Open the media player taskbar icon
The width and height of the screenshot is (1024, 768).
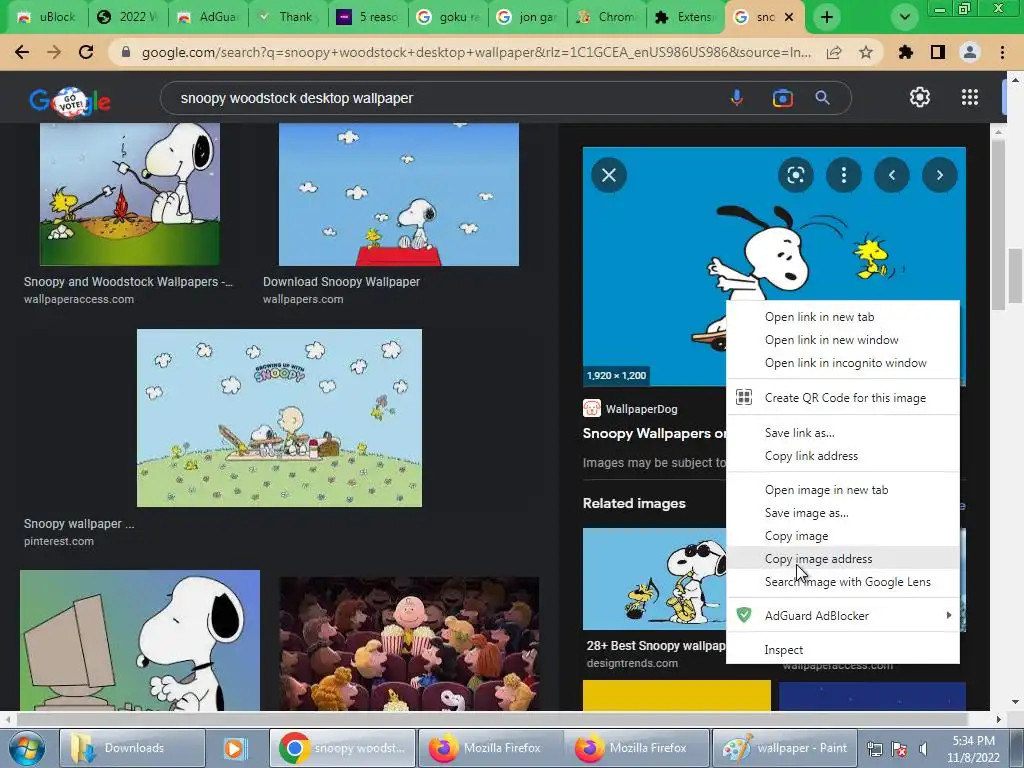pos(234,748)
